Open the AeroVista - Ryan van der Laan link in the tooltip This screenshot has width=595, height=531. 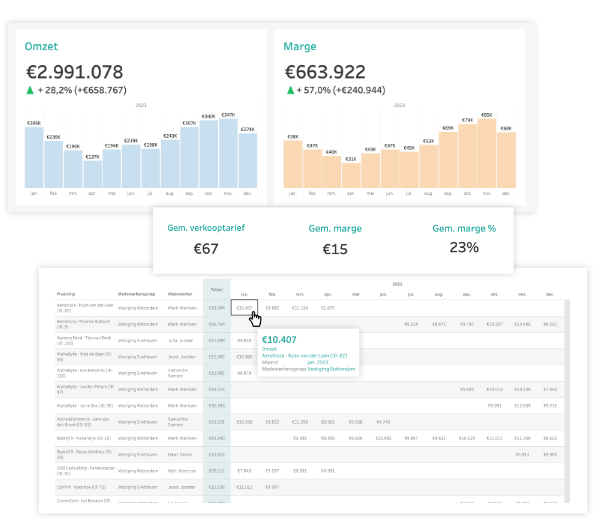pyautogui.click(x=304, y=356)
